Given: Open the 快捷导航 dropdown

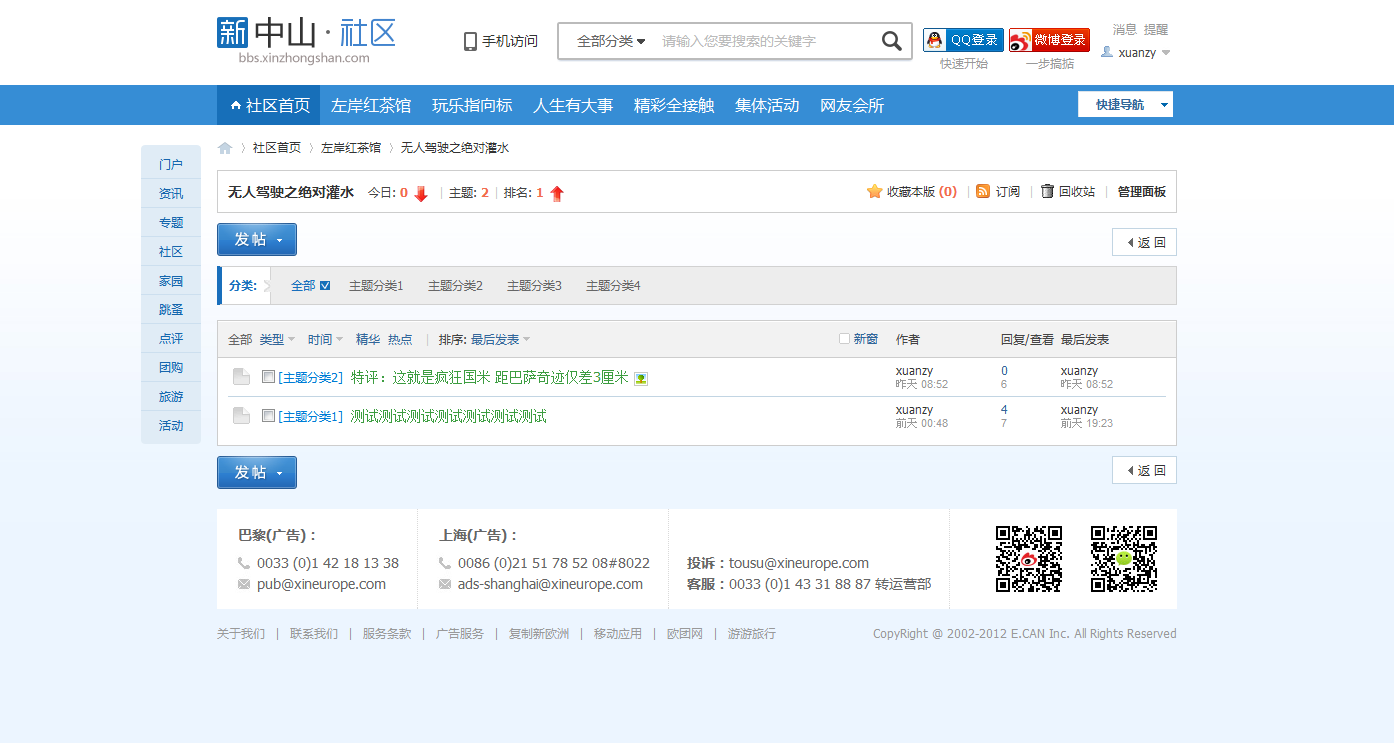Looking at the screenshot, I should tap(1125, 103).
